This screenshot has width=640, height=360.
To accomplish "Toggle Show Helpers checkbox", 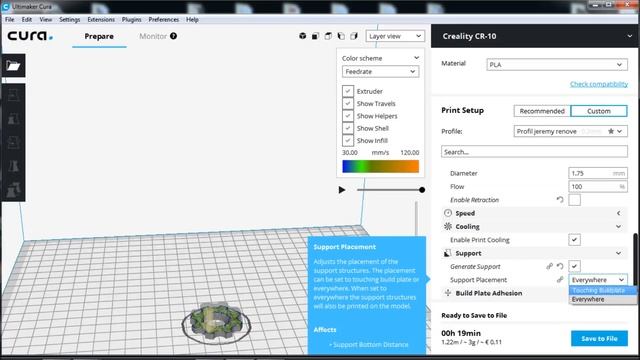I will click(348, 116).
